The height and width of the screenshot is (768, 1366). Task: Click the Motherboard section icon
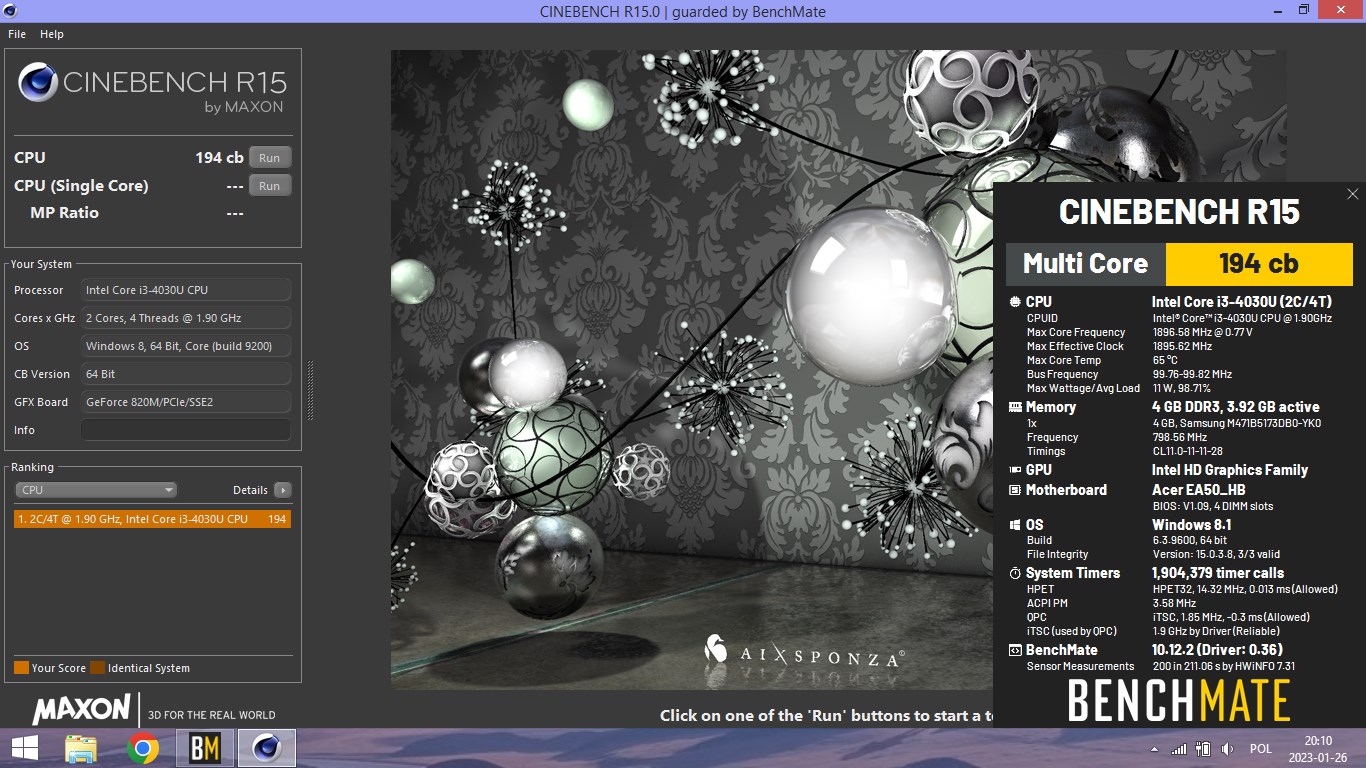tap(1015, 490)
